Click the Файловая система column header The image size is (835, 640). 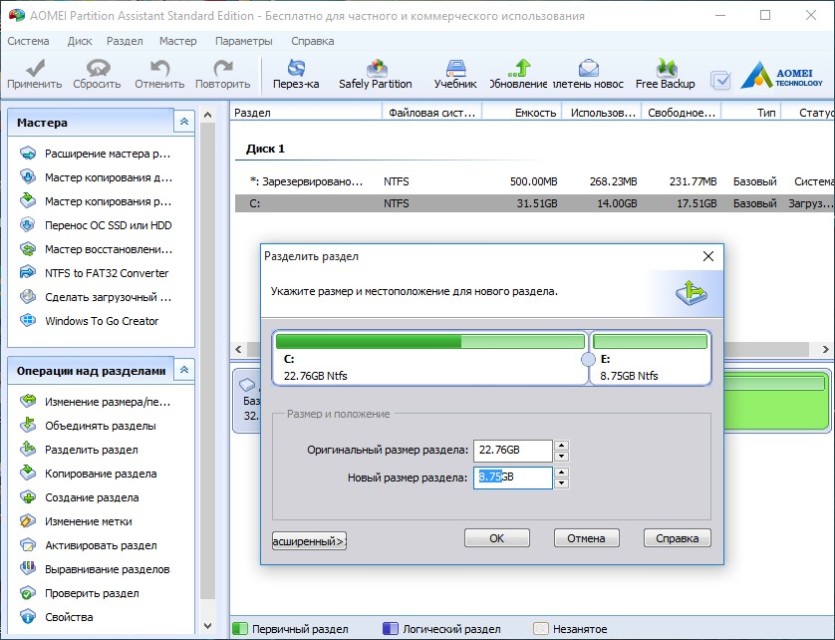pos(432,112)
